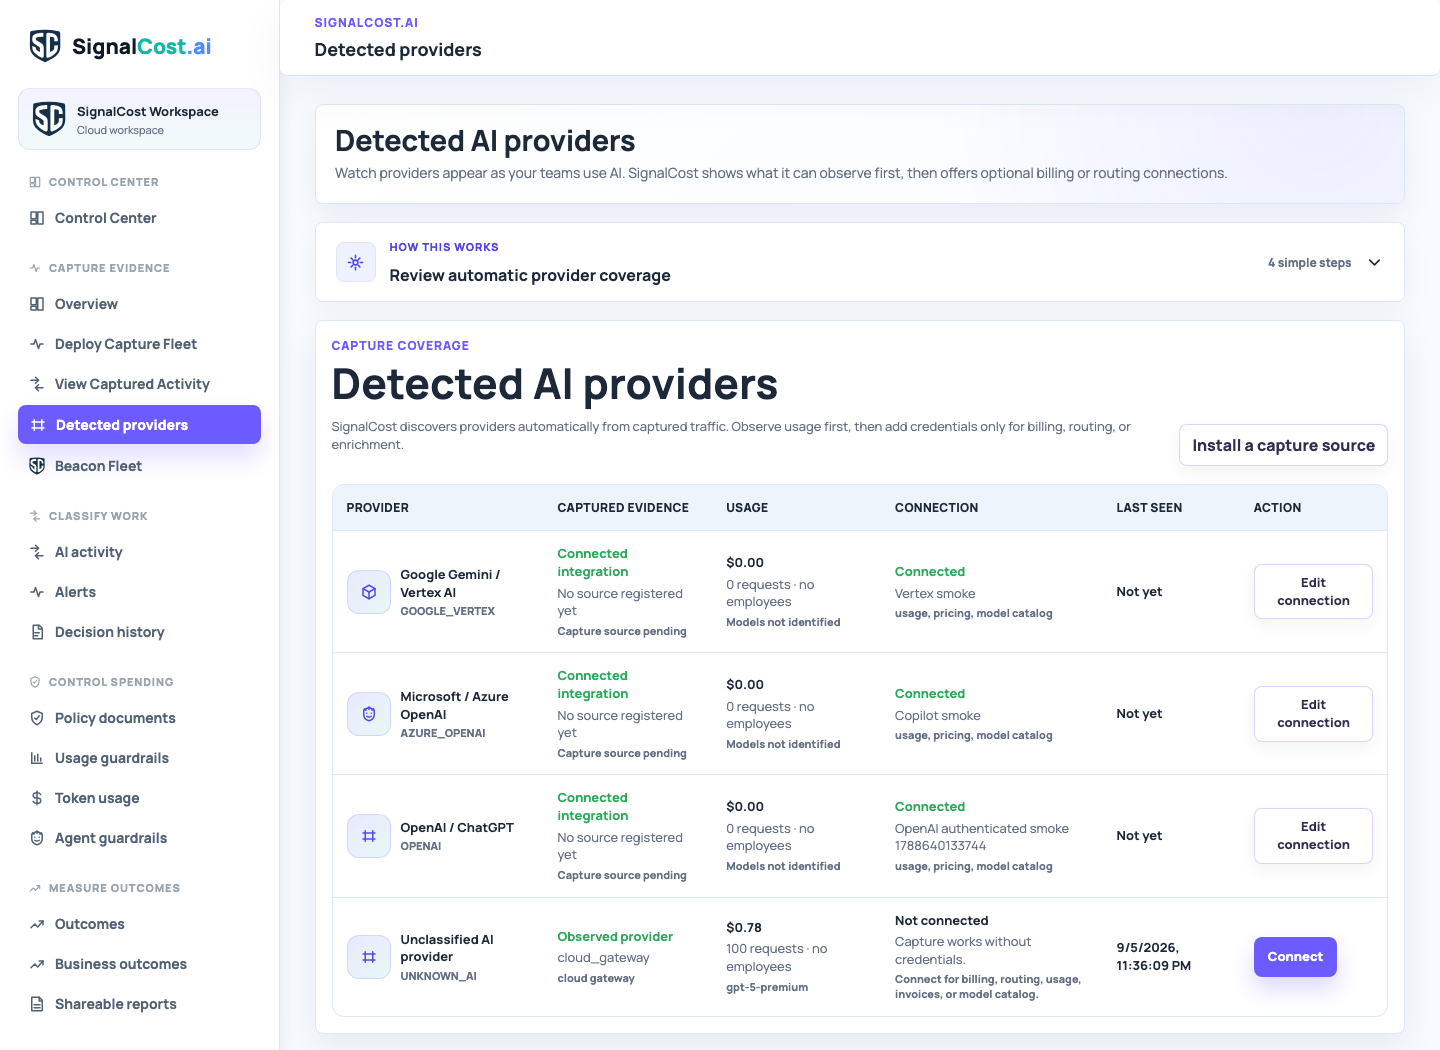Open Token usage page
The height and width of the screenshot is (1050, 1440).
pyautogui.click(x=139, y=798)
